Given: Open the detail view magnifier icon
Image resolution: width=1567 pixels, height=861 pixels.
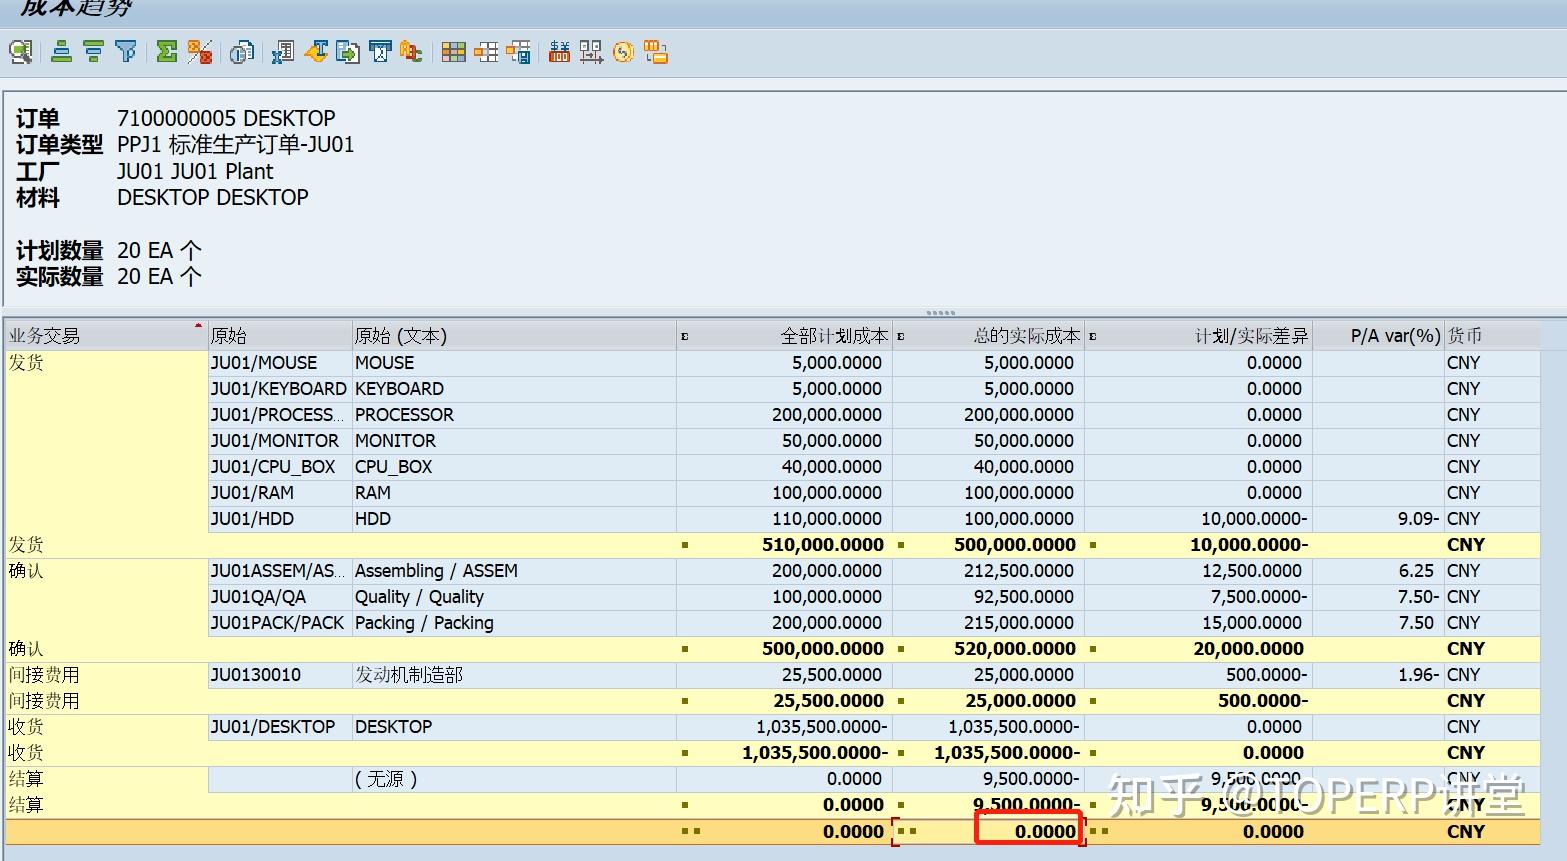Looking at the screenshot, I should (x=20, y=52).
